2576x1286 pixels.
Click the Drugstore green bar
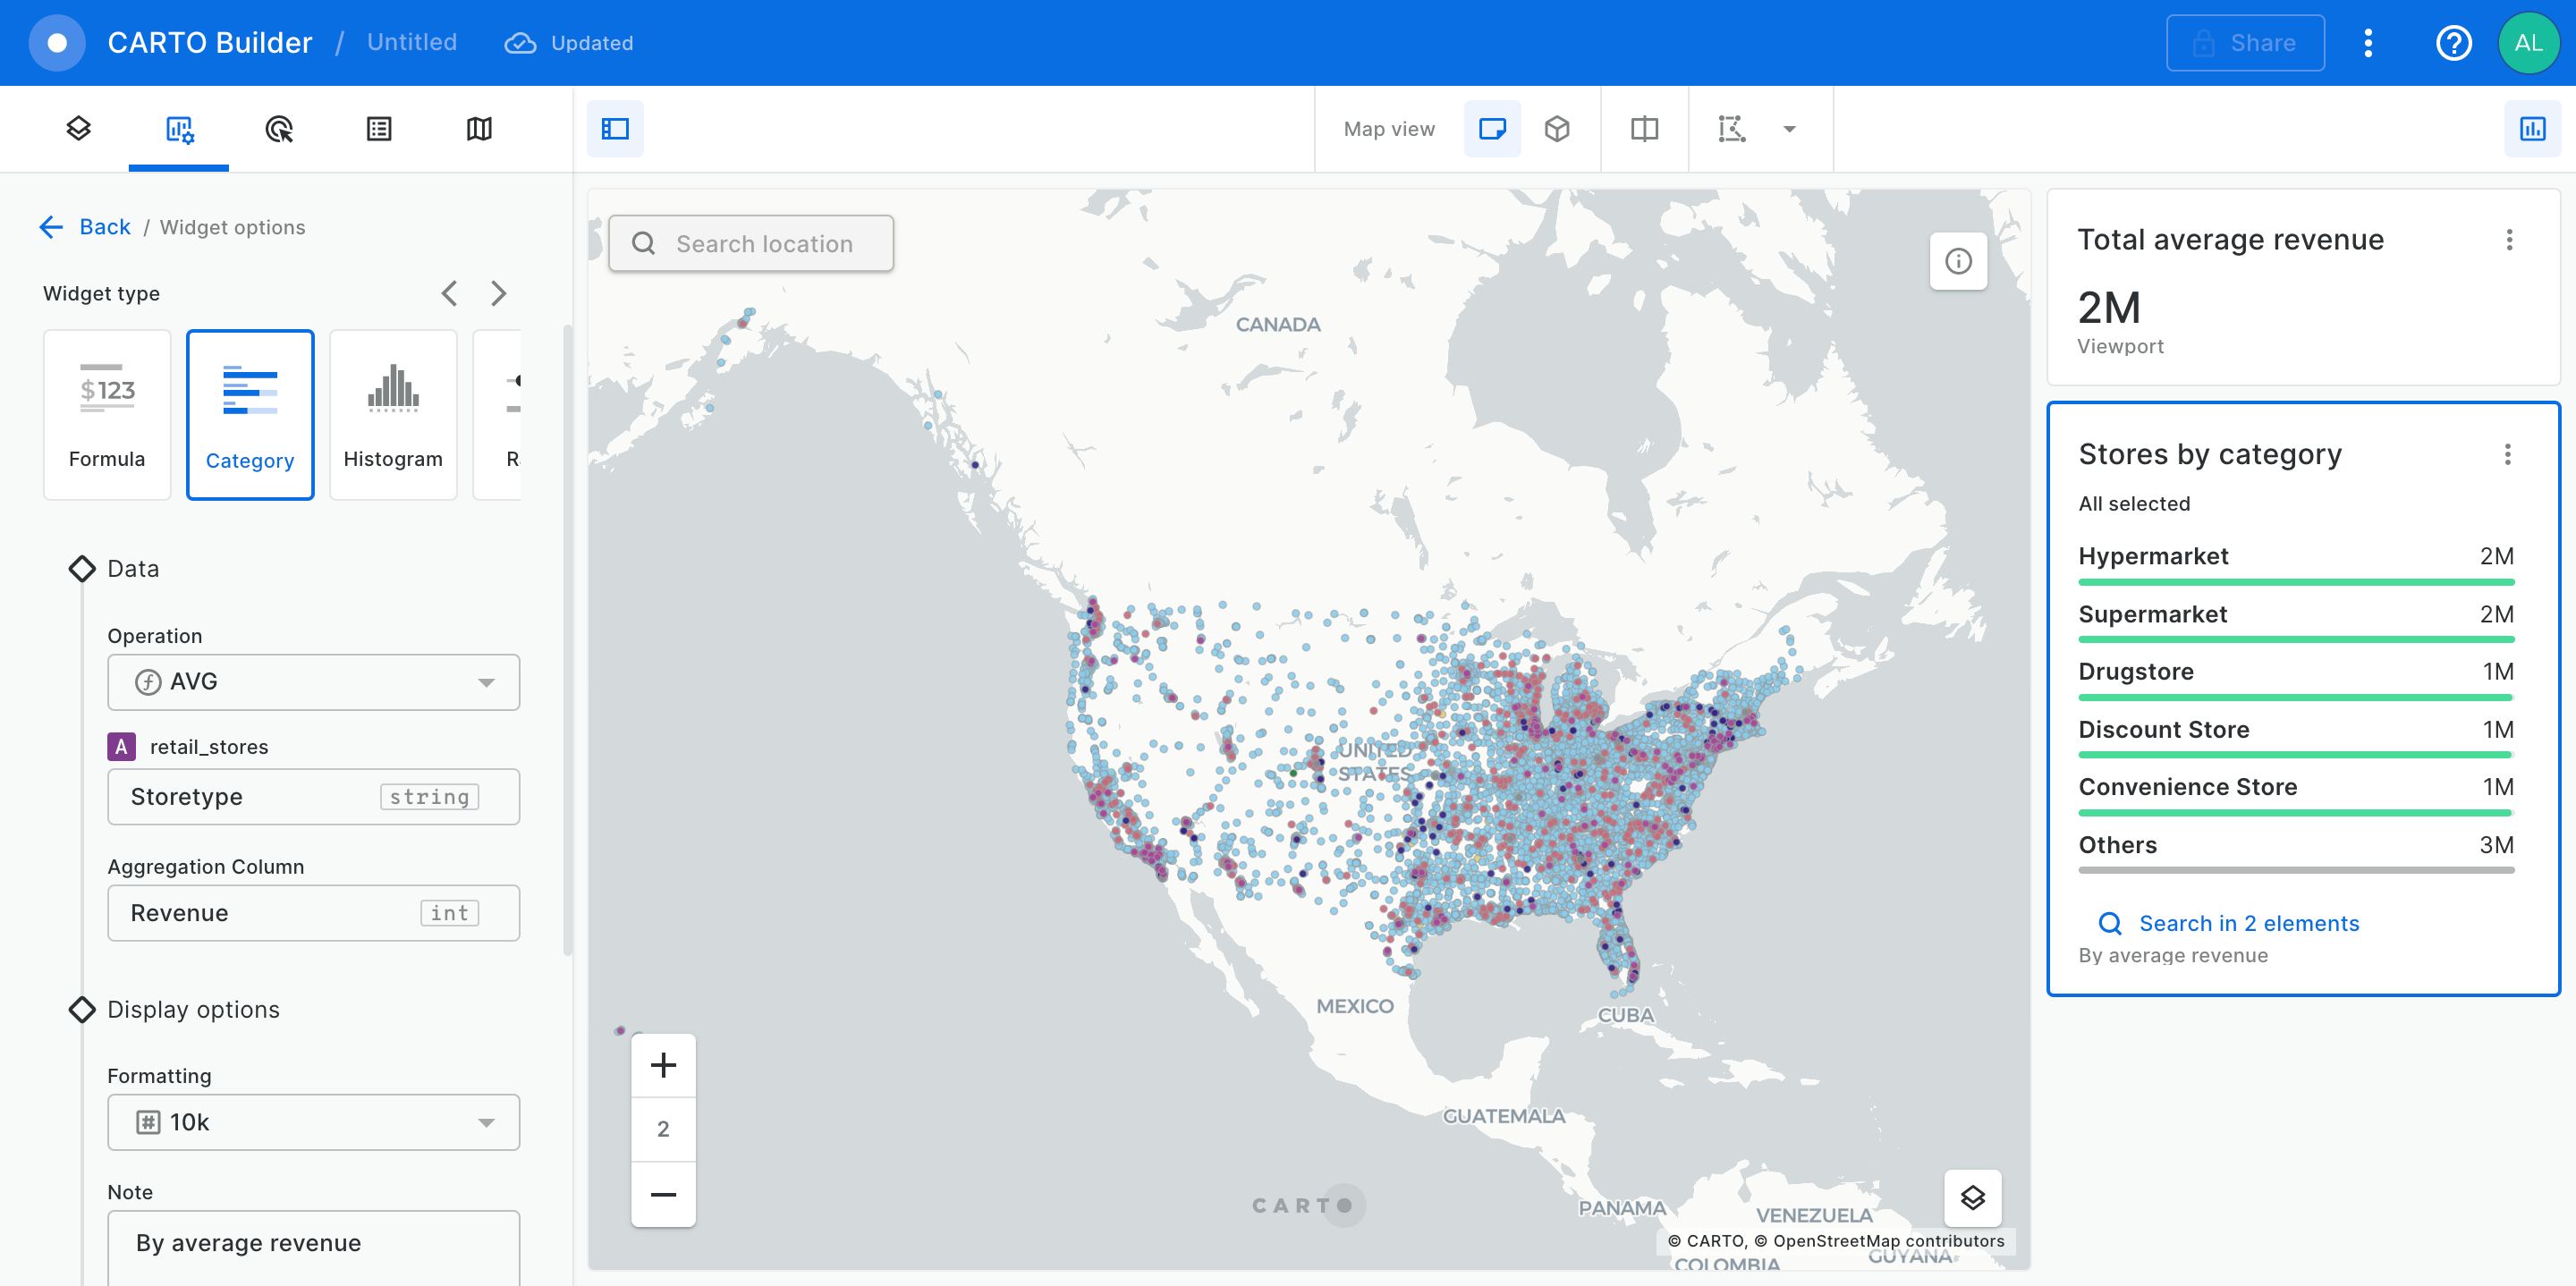pyautogui.click(x=2295, y=698)
